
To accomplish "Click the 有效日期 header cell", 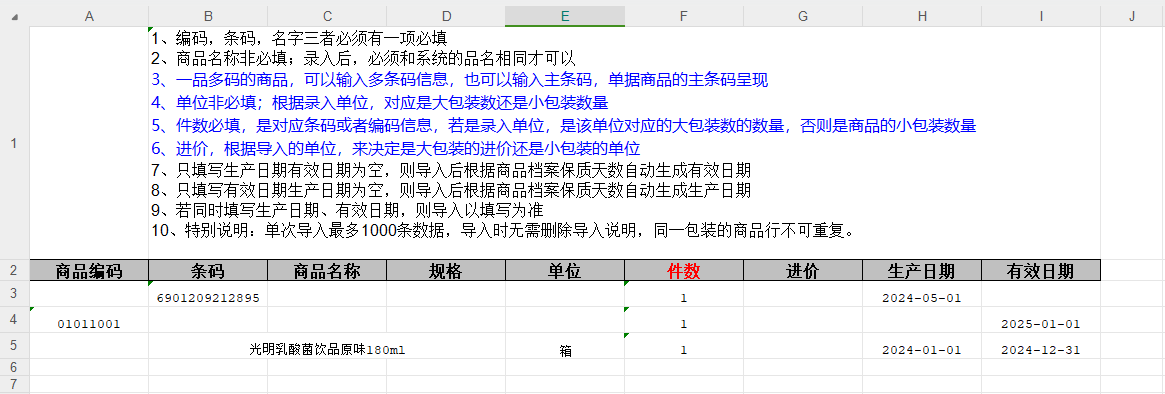I will [x=1040, y=271].
